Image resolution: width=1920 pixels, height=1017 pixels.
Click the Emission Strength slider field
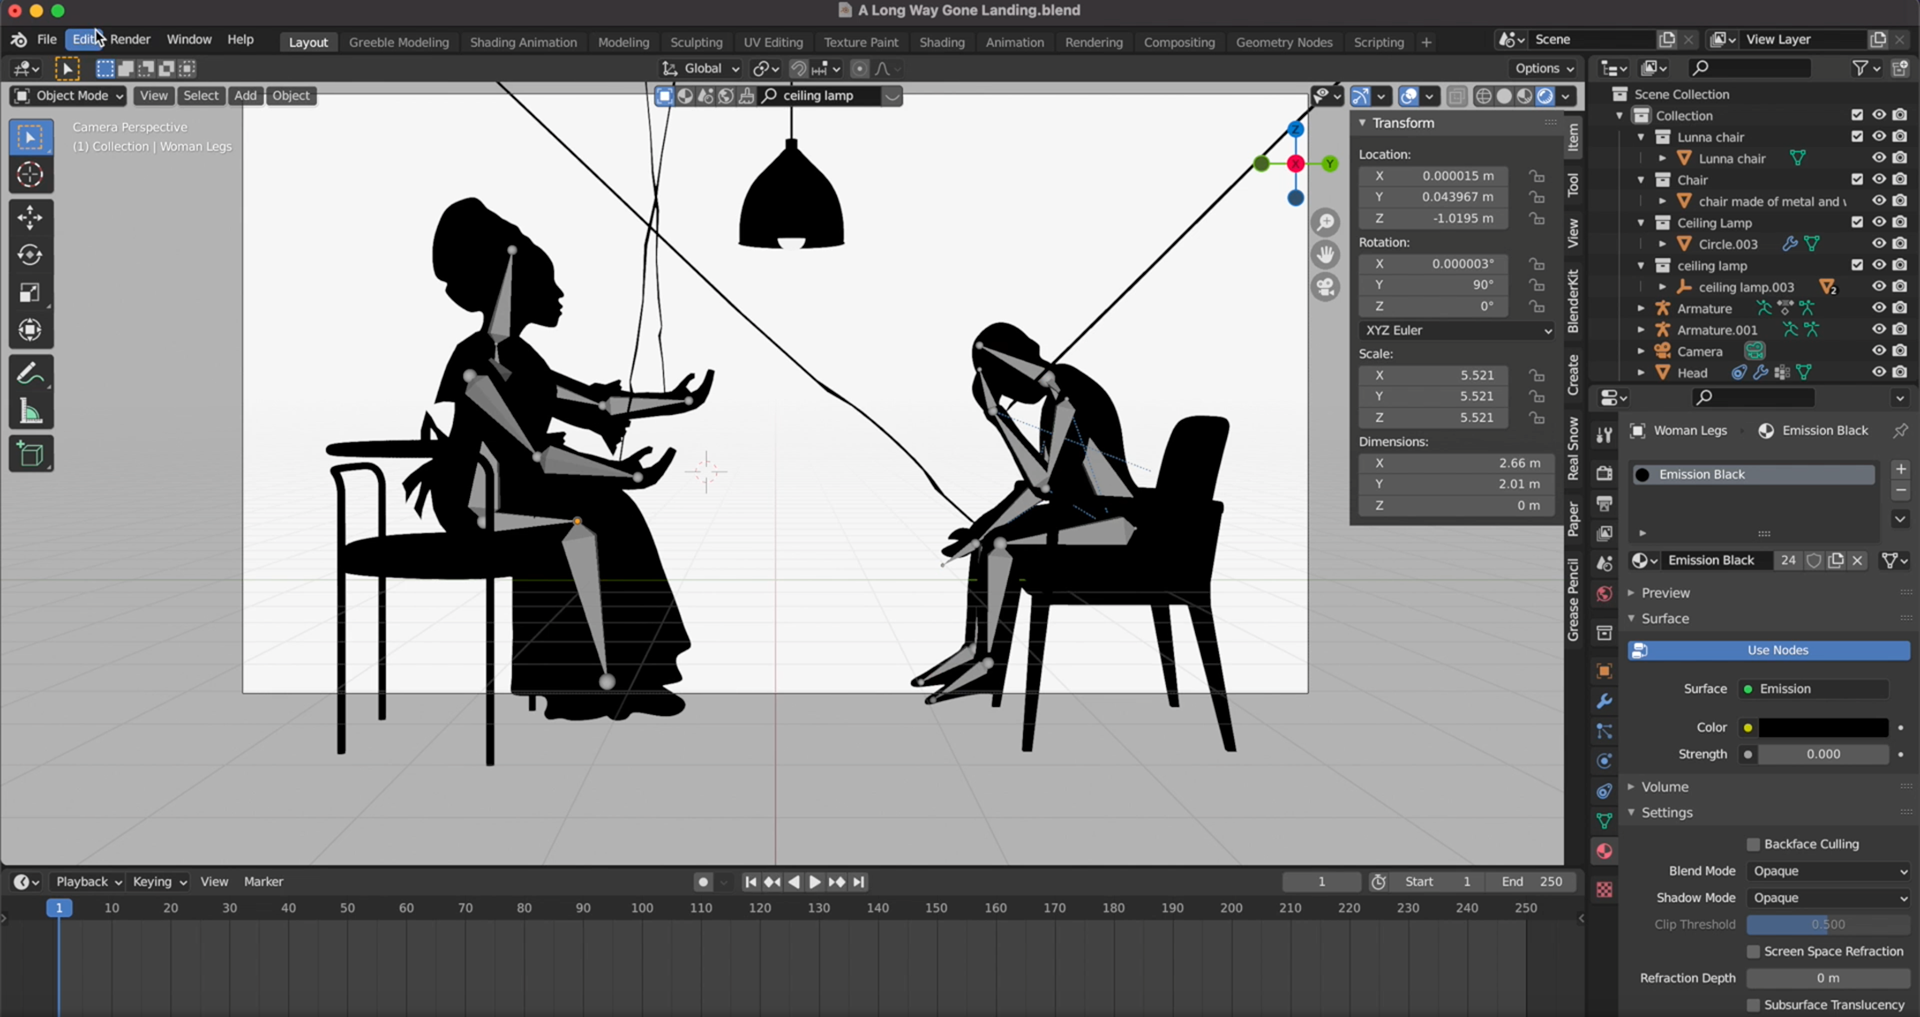tap(1823, 754)
